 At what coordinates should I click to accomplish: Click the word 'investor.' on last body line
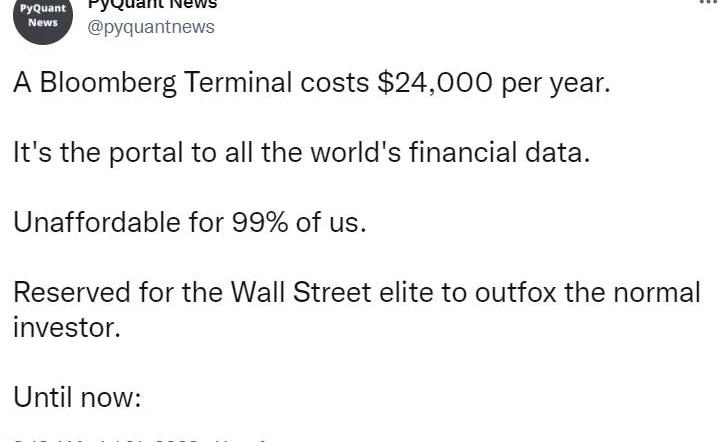point(67,328)
